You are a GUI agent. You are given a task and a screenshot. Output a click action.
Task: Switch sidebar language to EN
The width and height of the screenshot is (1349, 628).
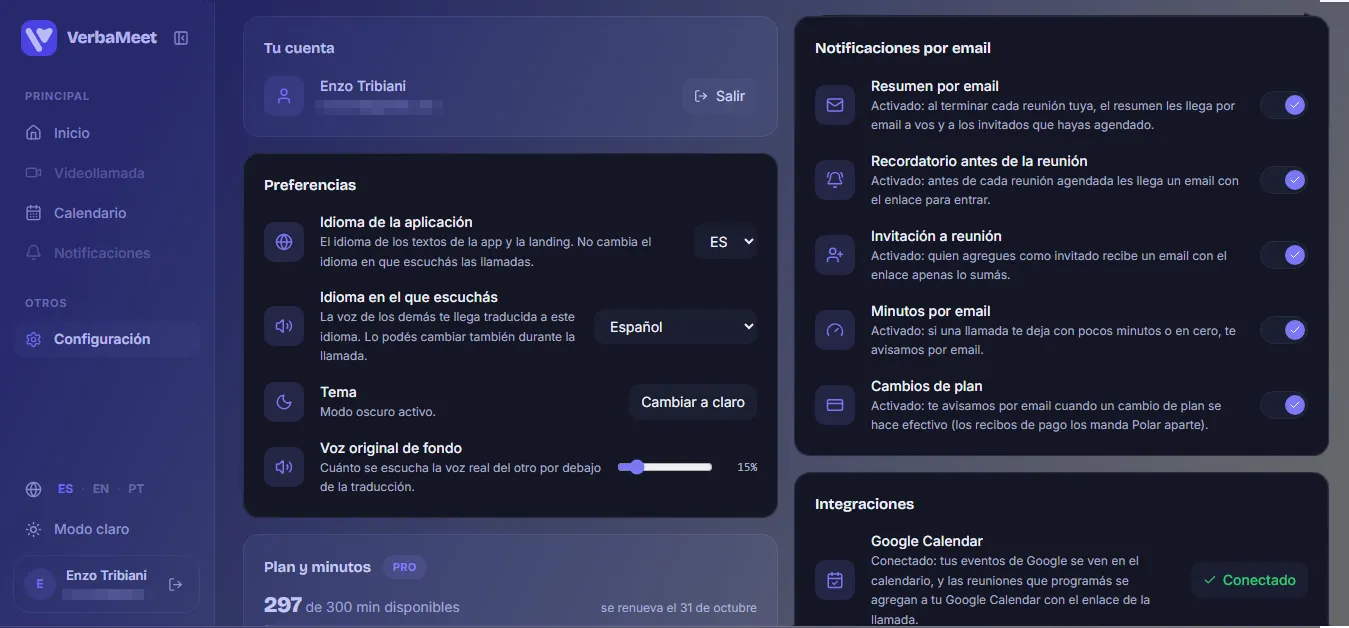101,489
